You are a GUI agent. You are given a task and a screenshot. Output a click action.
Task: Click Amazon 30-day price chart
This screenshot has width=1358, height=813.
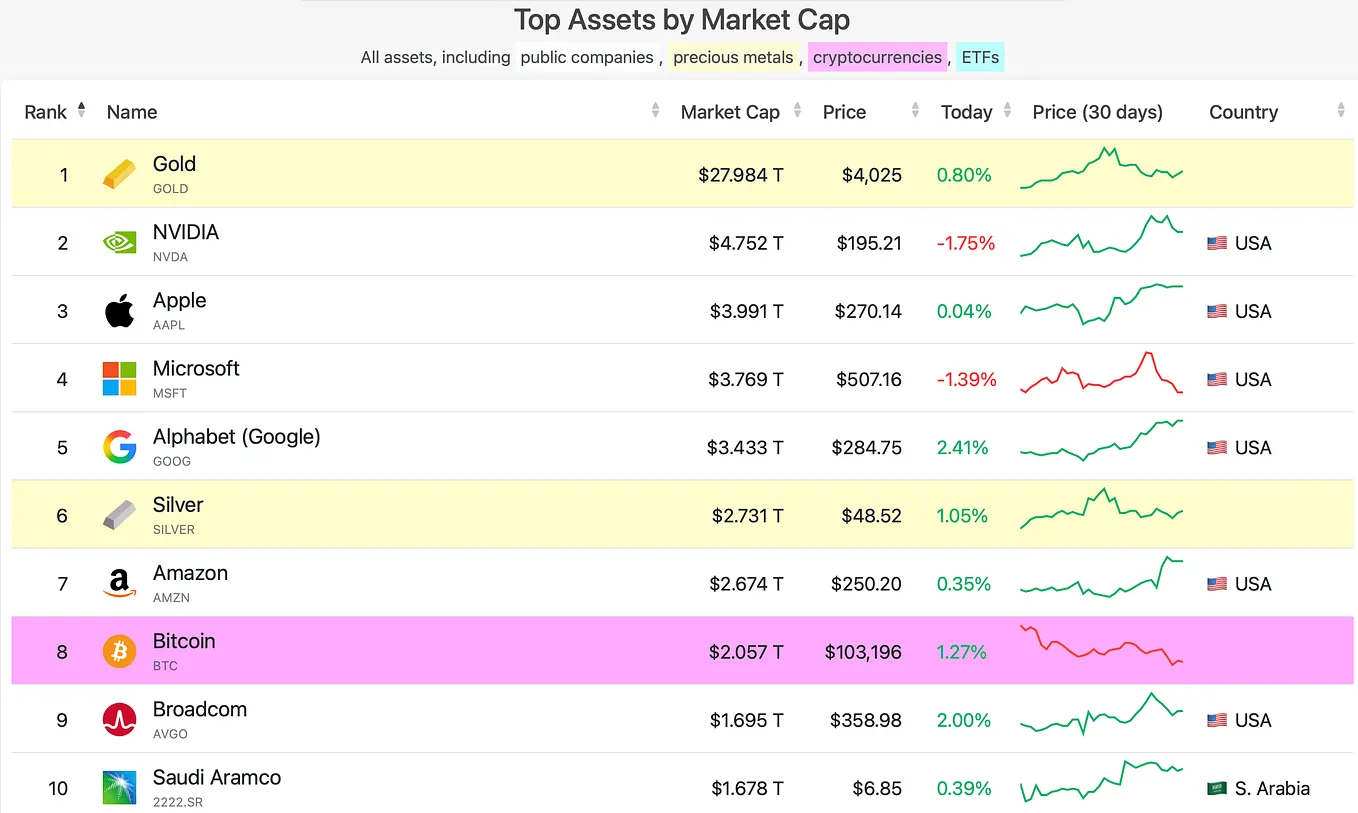1101,577
